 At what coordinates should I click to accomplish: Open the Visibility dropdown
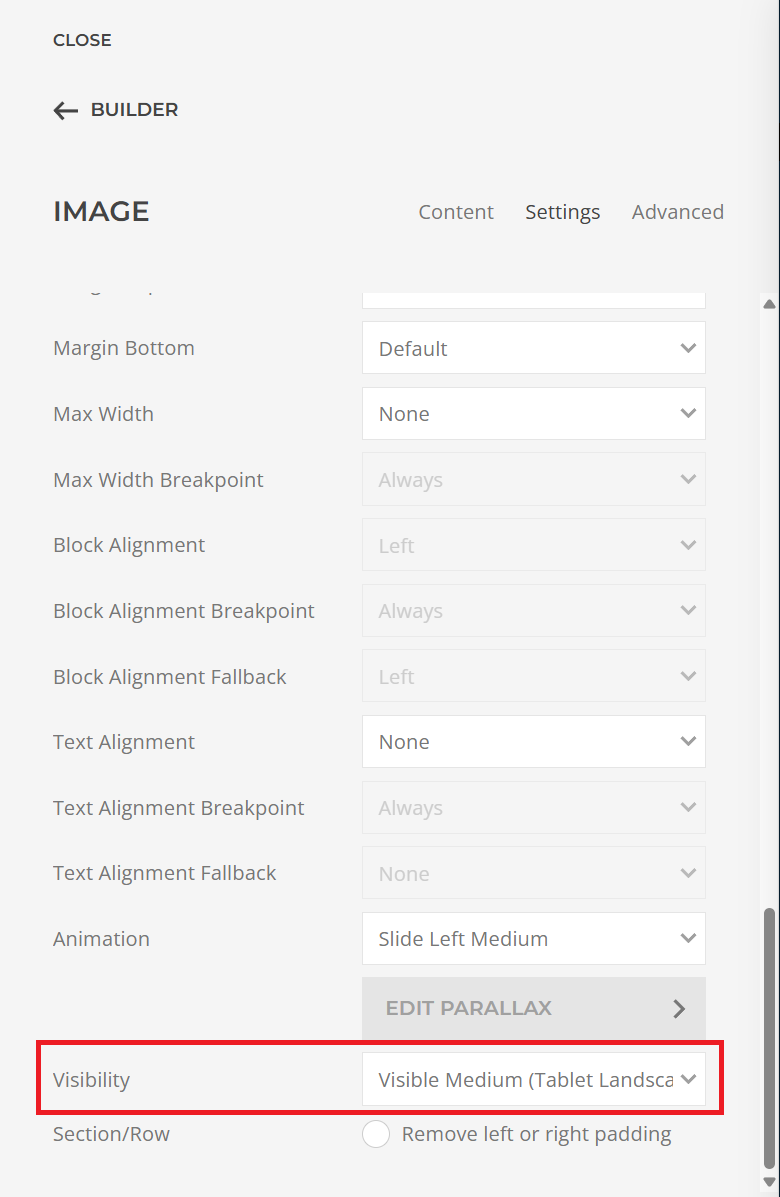point(533,1080)
